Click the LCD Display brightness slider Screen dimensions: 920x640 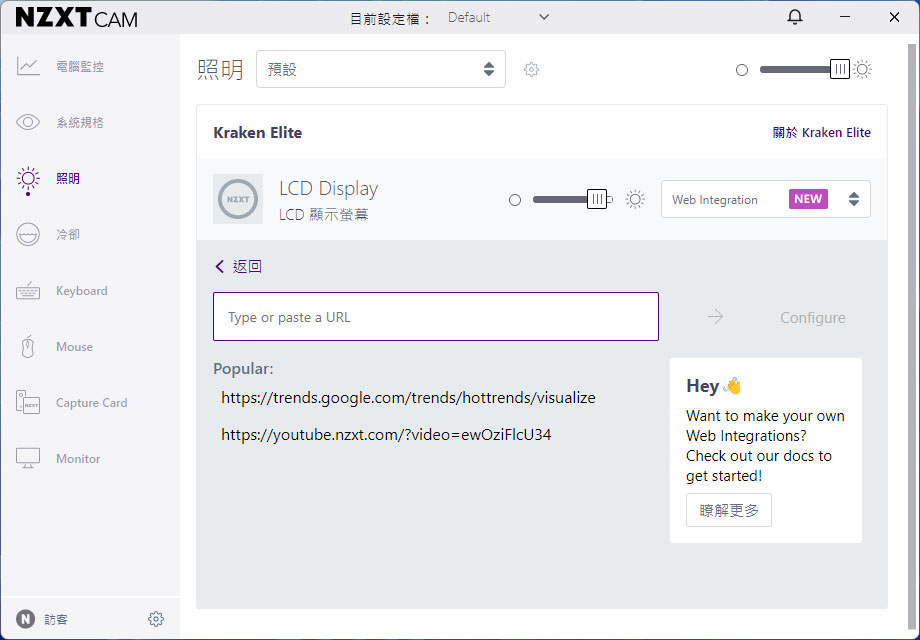(x=573, y=199)
